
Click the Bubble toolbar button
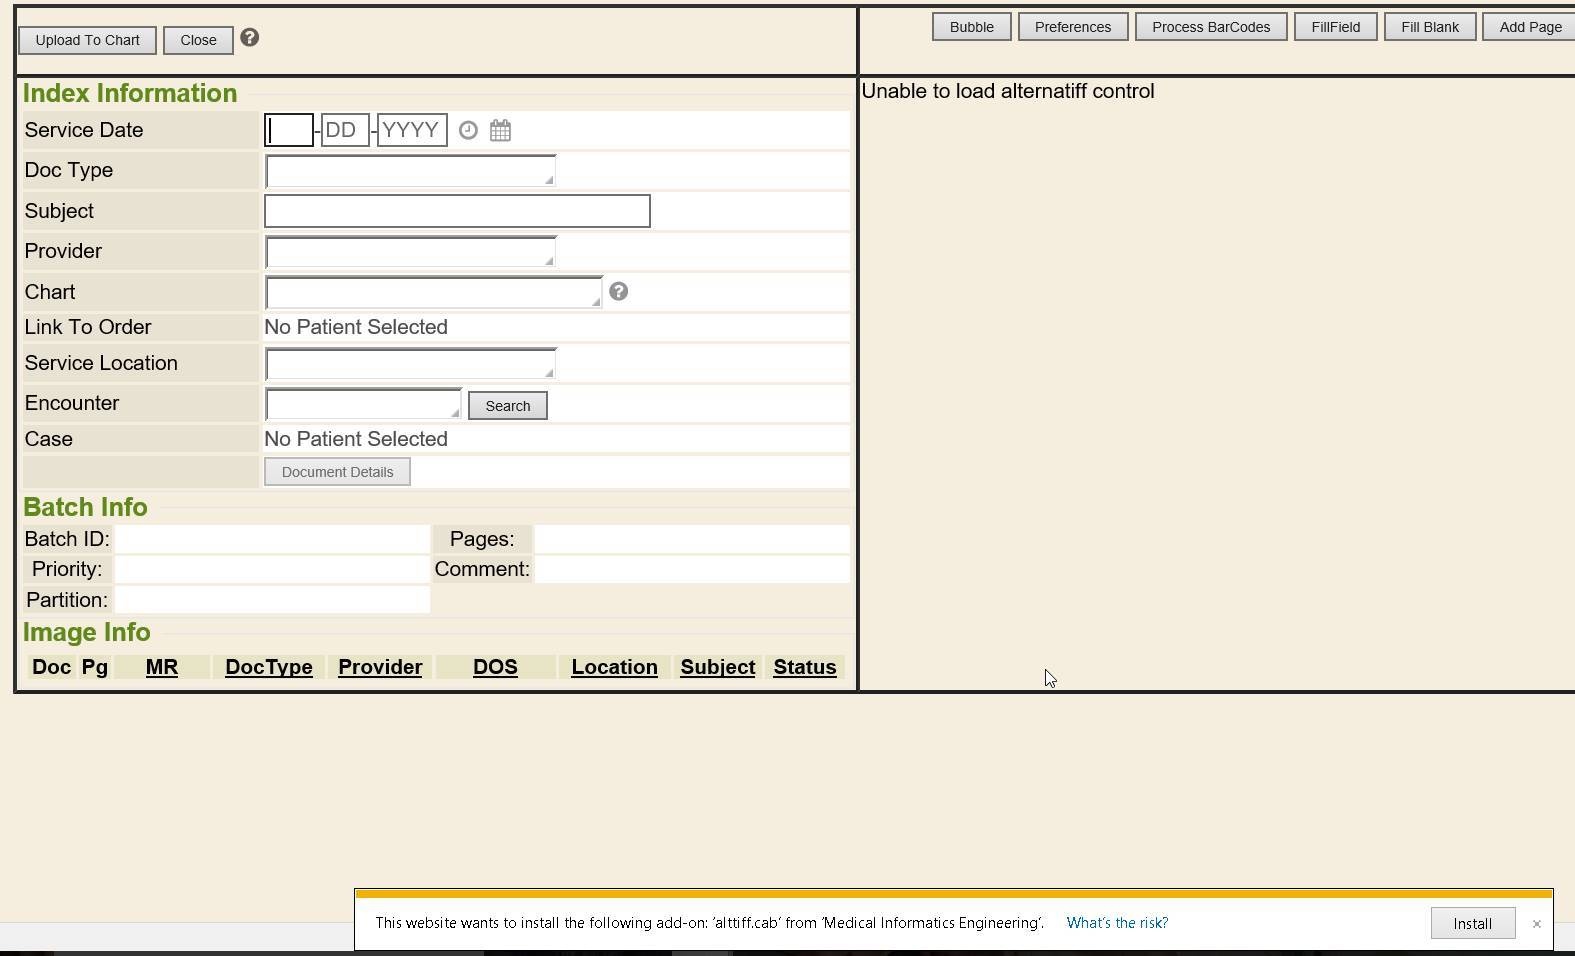pyautogui.click(x=971, y=27)
